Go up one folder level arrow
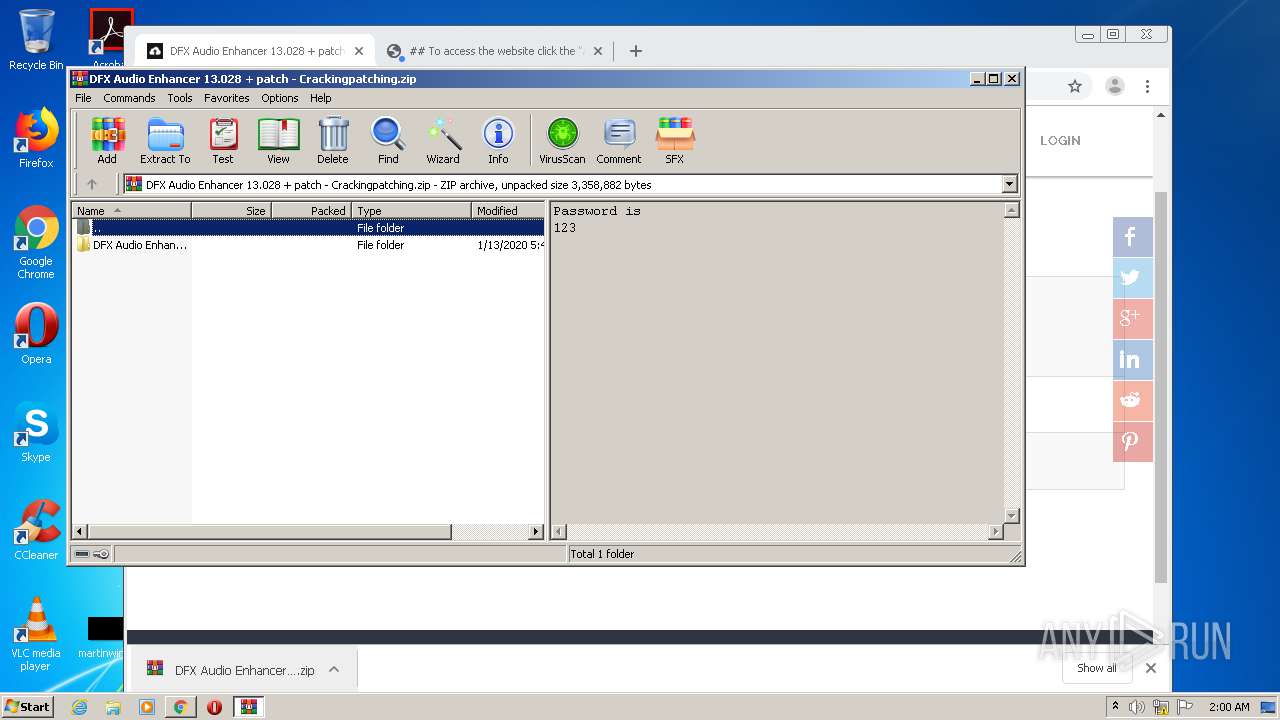Screen dimensions: 1280x720 (x=92, y=184)
